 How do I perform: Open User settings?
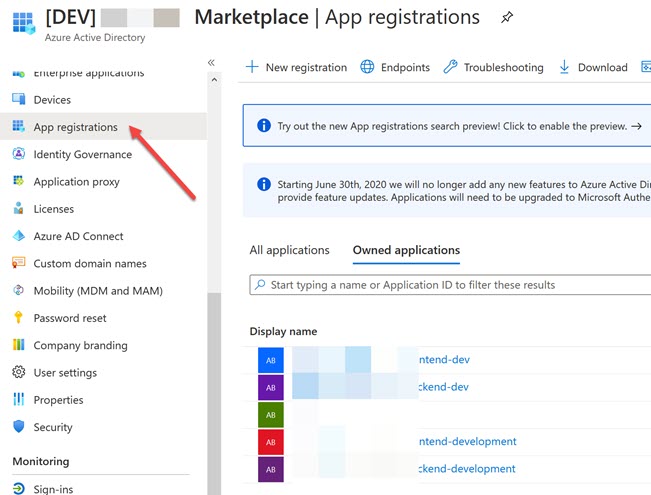tap(65, 373)
